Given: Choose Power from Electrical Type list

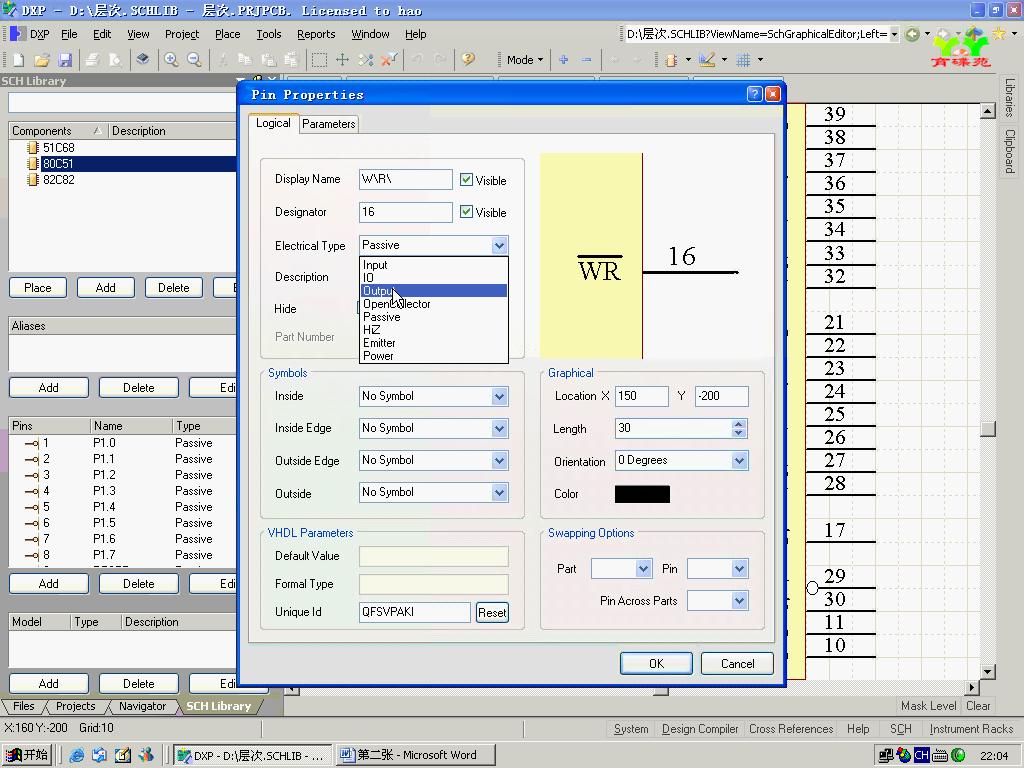Looking at the screenshot, I should pyautogui.click(x=434, y=356).
